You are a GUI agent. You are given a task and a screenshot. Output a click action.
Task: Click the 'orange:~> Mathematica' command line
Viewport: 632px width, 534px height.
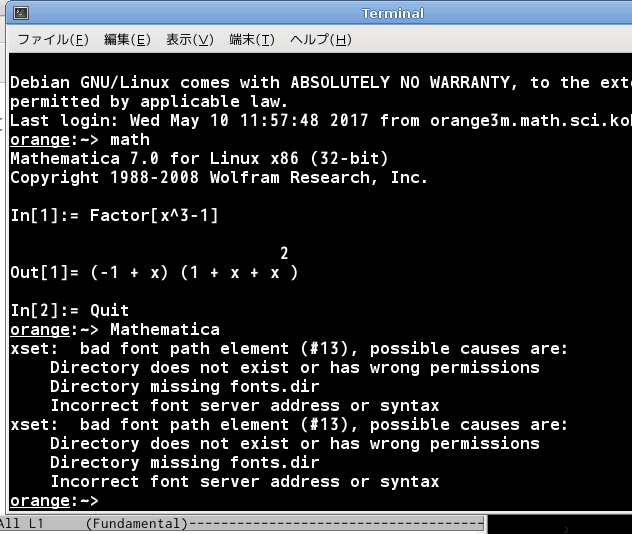click(115, 330)
